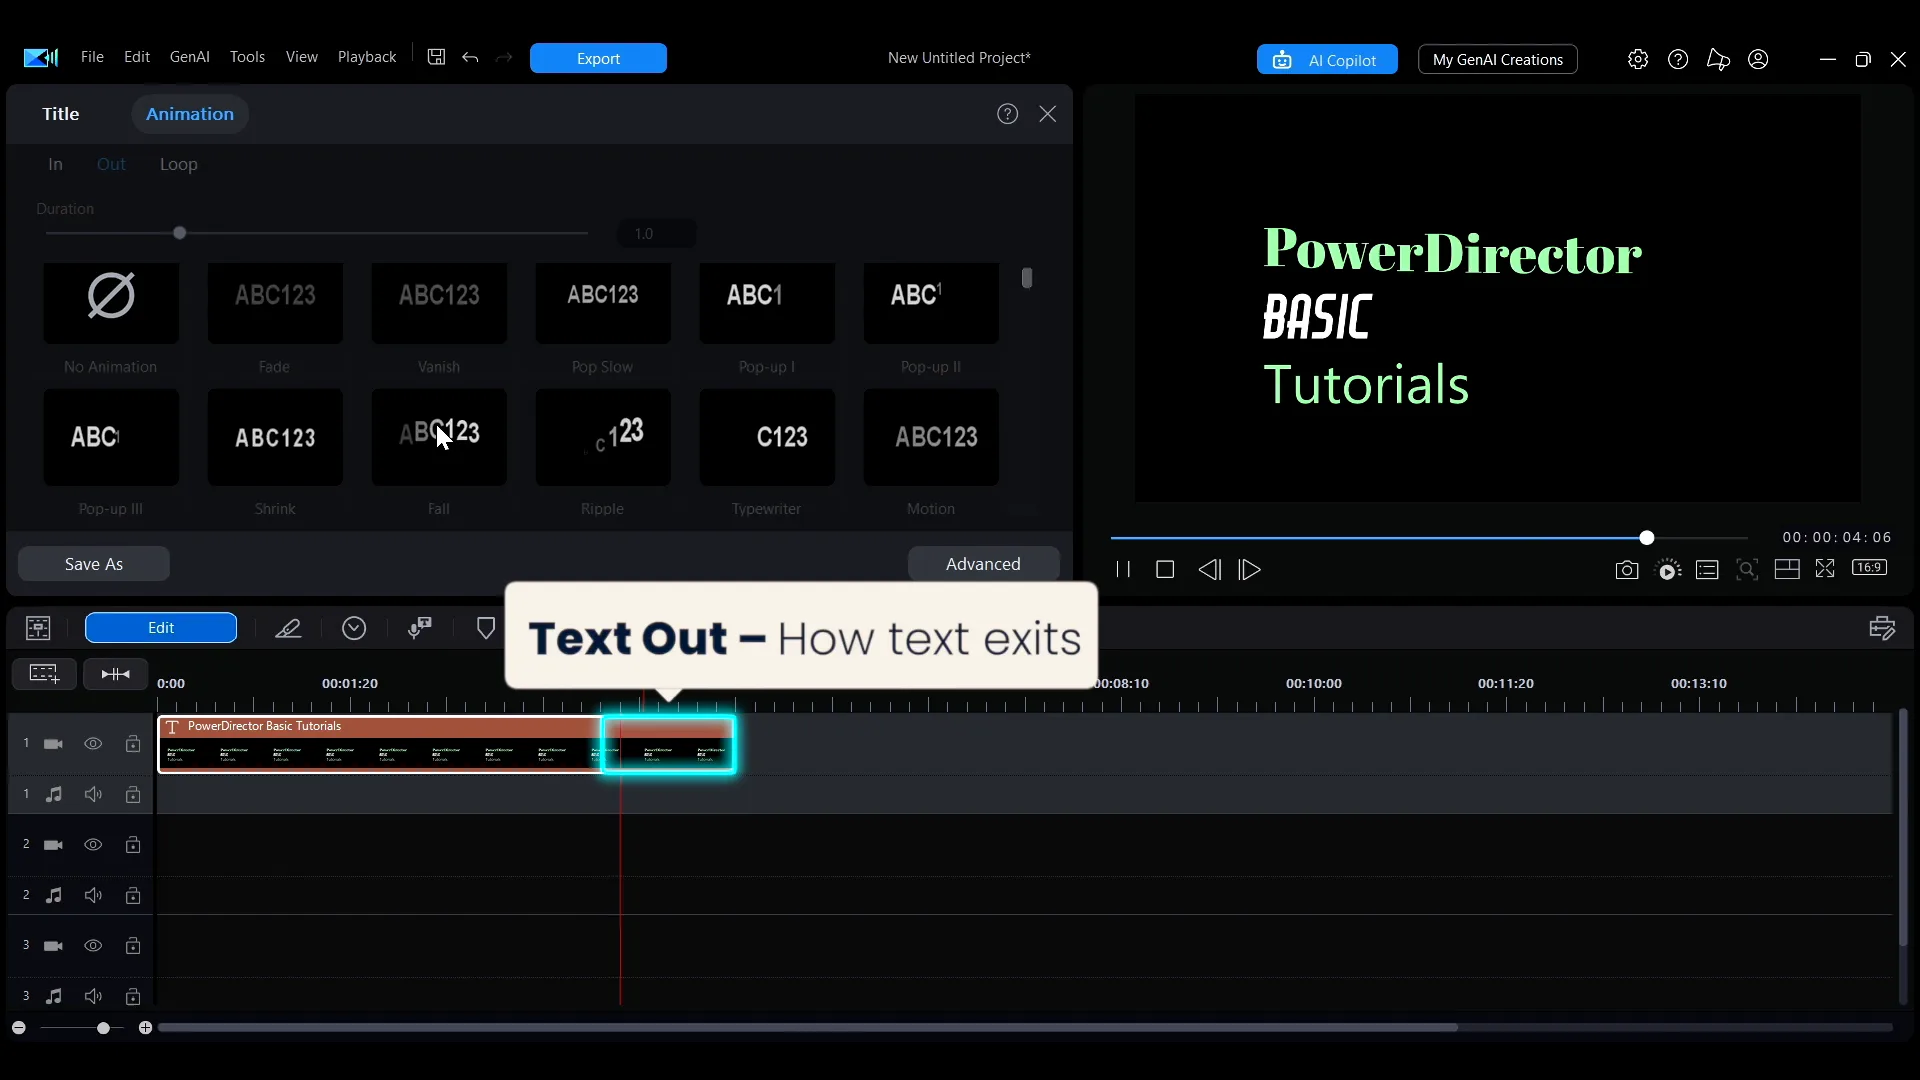Switch to the Title tab
This screenshot has width=1920, height=1080.
60,114
